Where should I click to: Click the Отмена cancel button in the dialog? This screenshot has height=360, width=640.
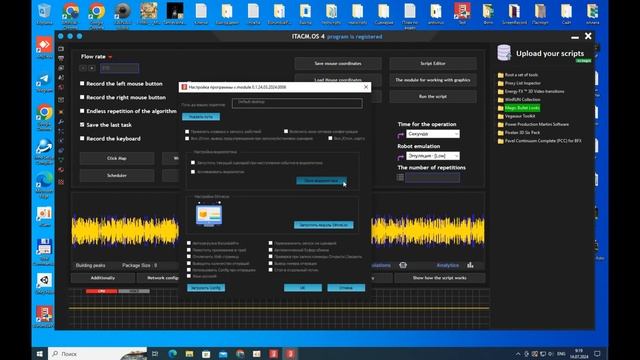pyautogui.click(x=346, y=288)
